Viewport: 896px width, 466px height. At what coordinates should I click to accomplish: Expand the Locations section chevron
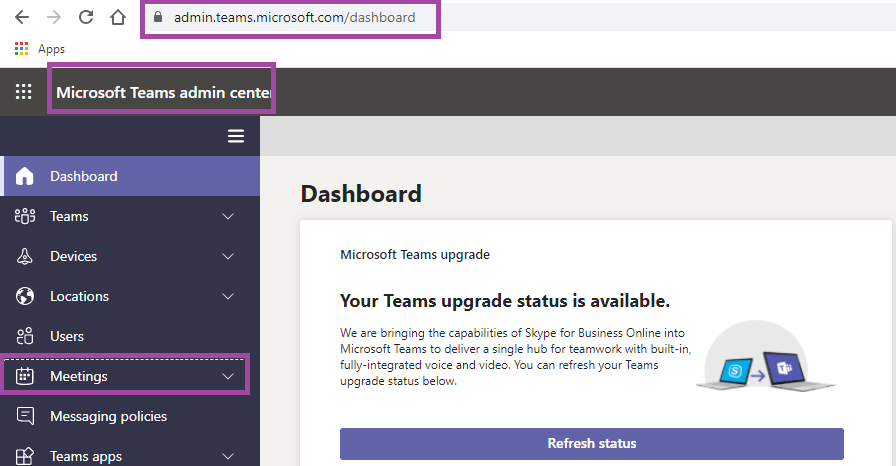228,296
